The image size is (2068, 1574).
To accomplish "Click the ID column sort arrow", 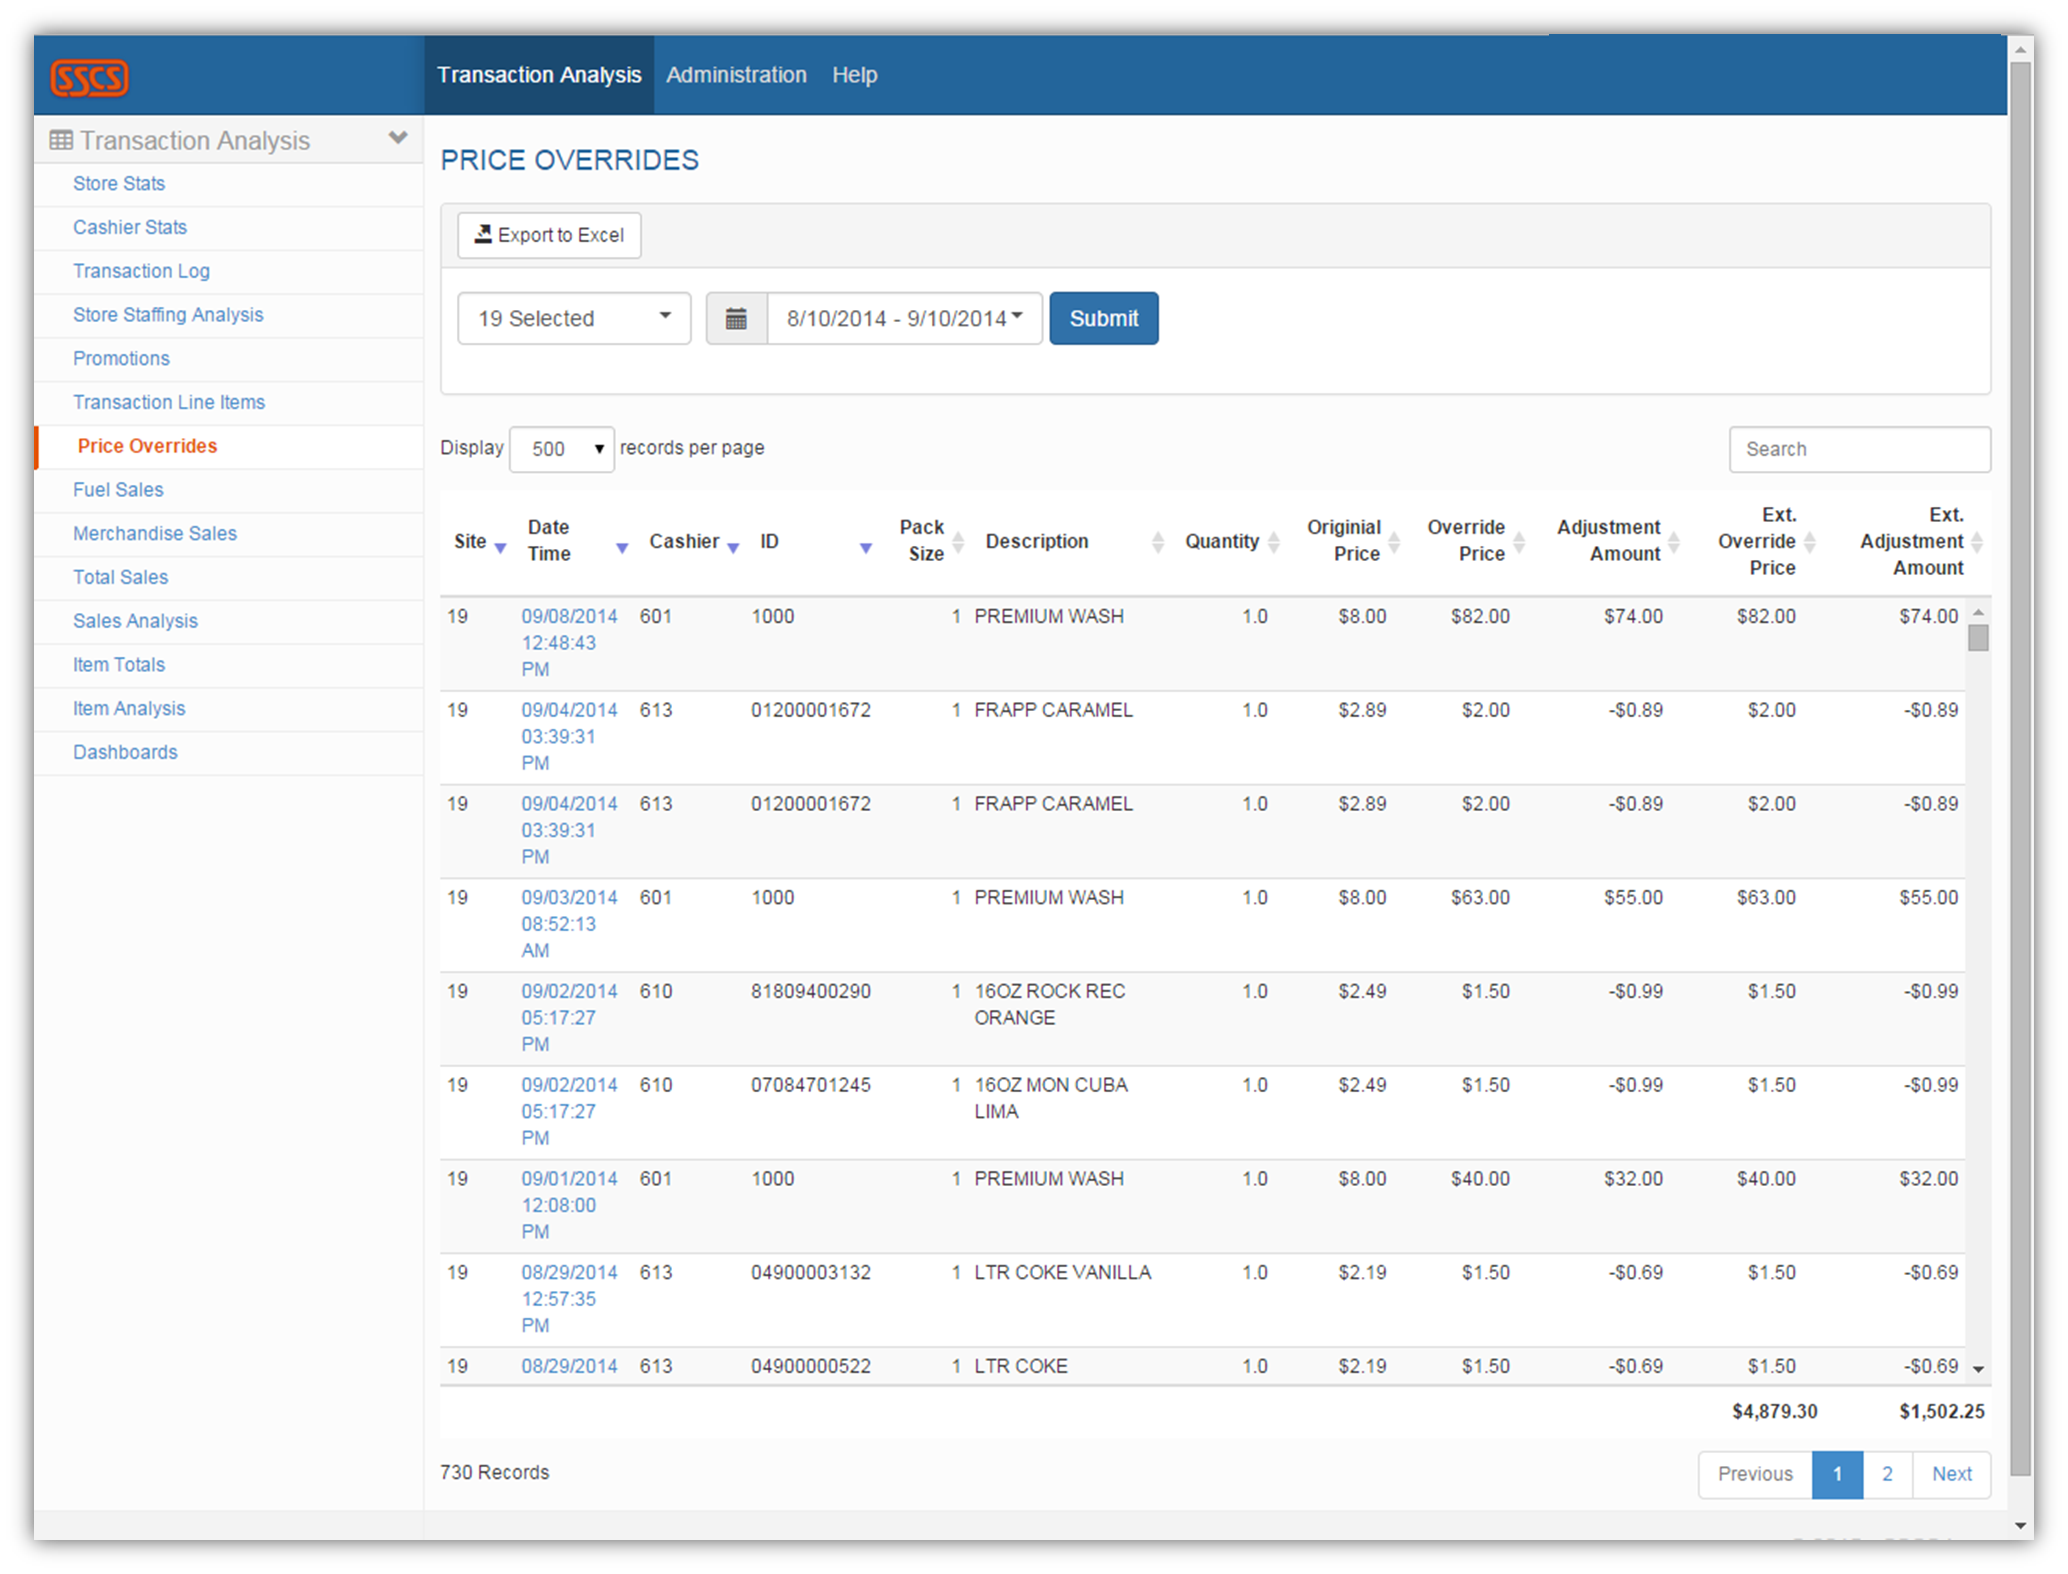I will 866,547.
